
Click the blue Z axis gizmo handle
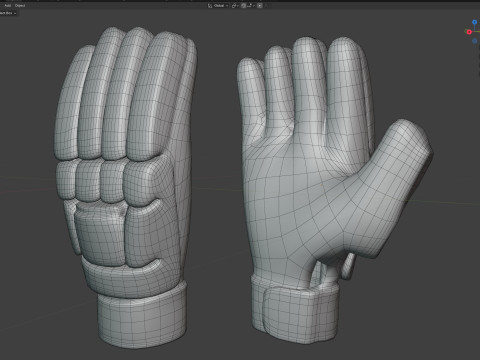pos(475,22)
